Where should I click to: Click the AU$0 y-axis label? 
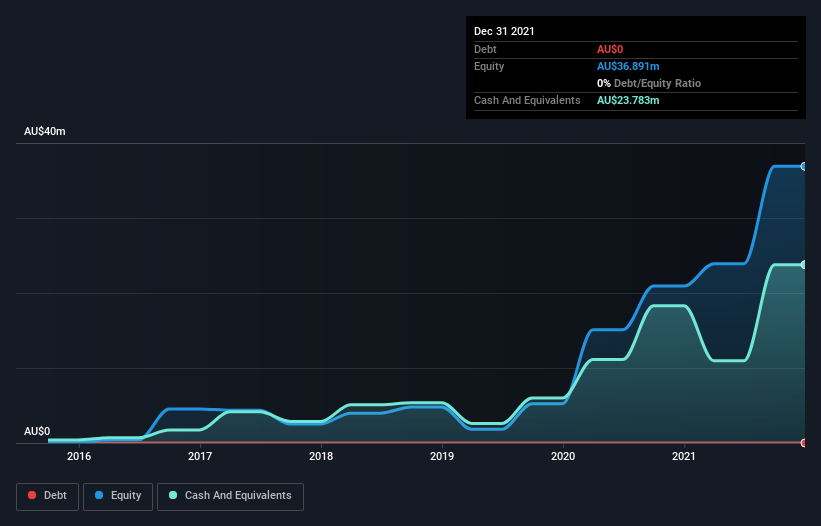(37, 431)
